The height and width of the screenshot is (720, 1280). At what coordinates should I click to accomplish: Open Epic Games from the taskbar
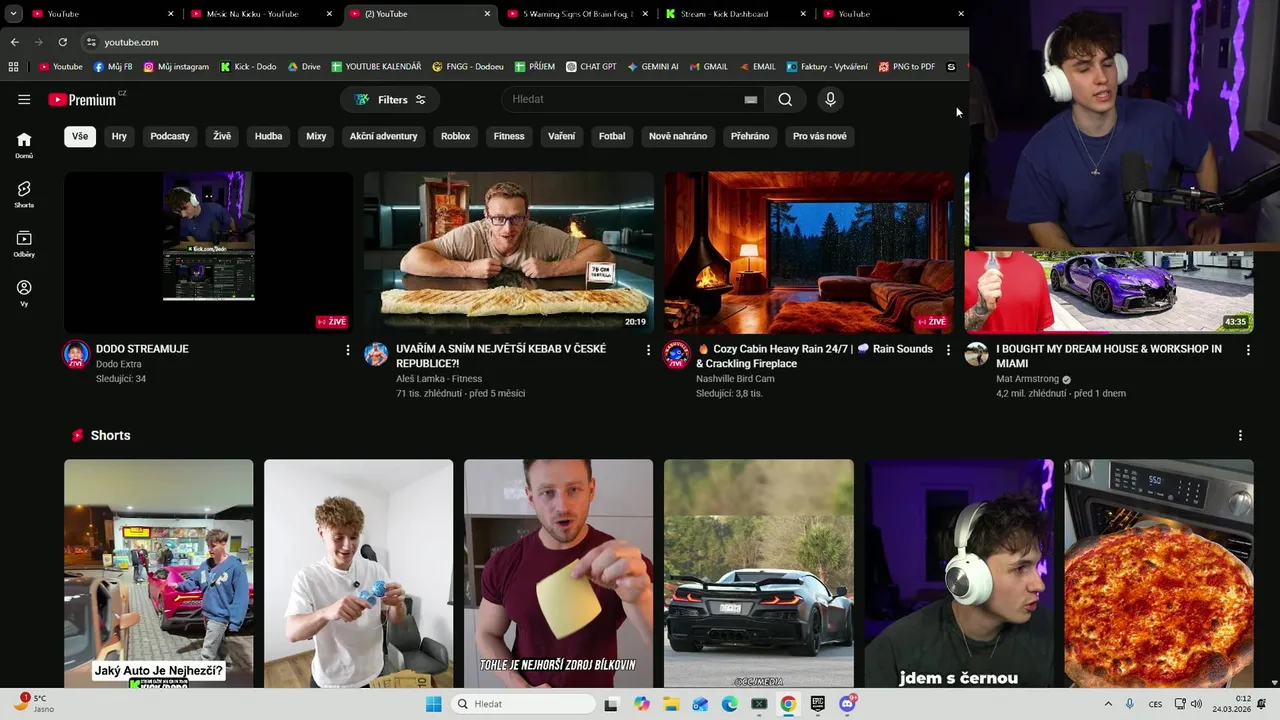818,704
